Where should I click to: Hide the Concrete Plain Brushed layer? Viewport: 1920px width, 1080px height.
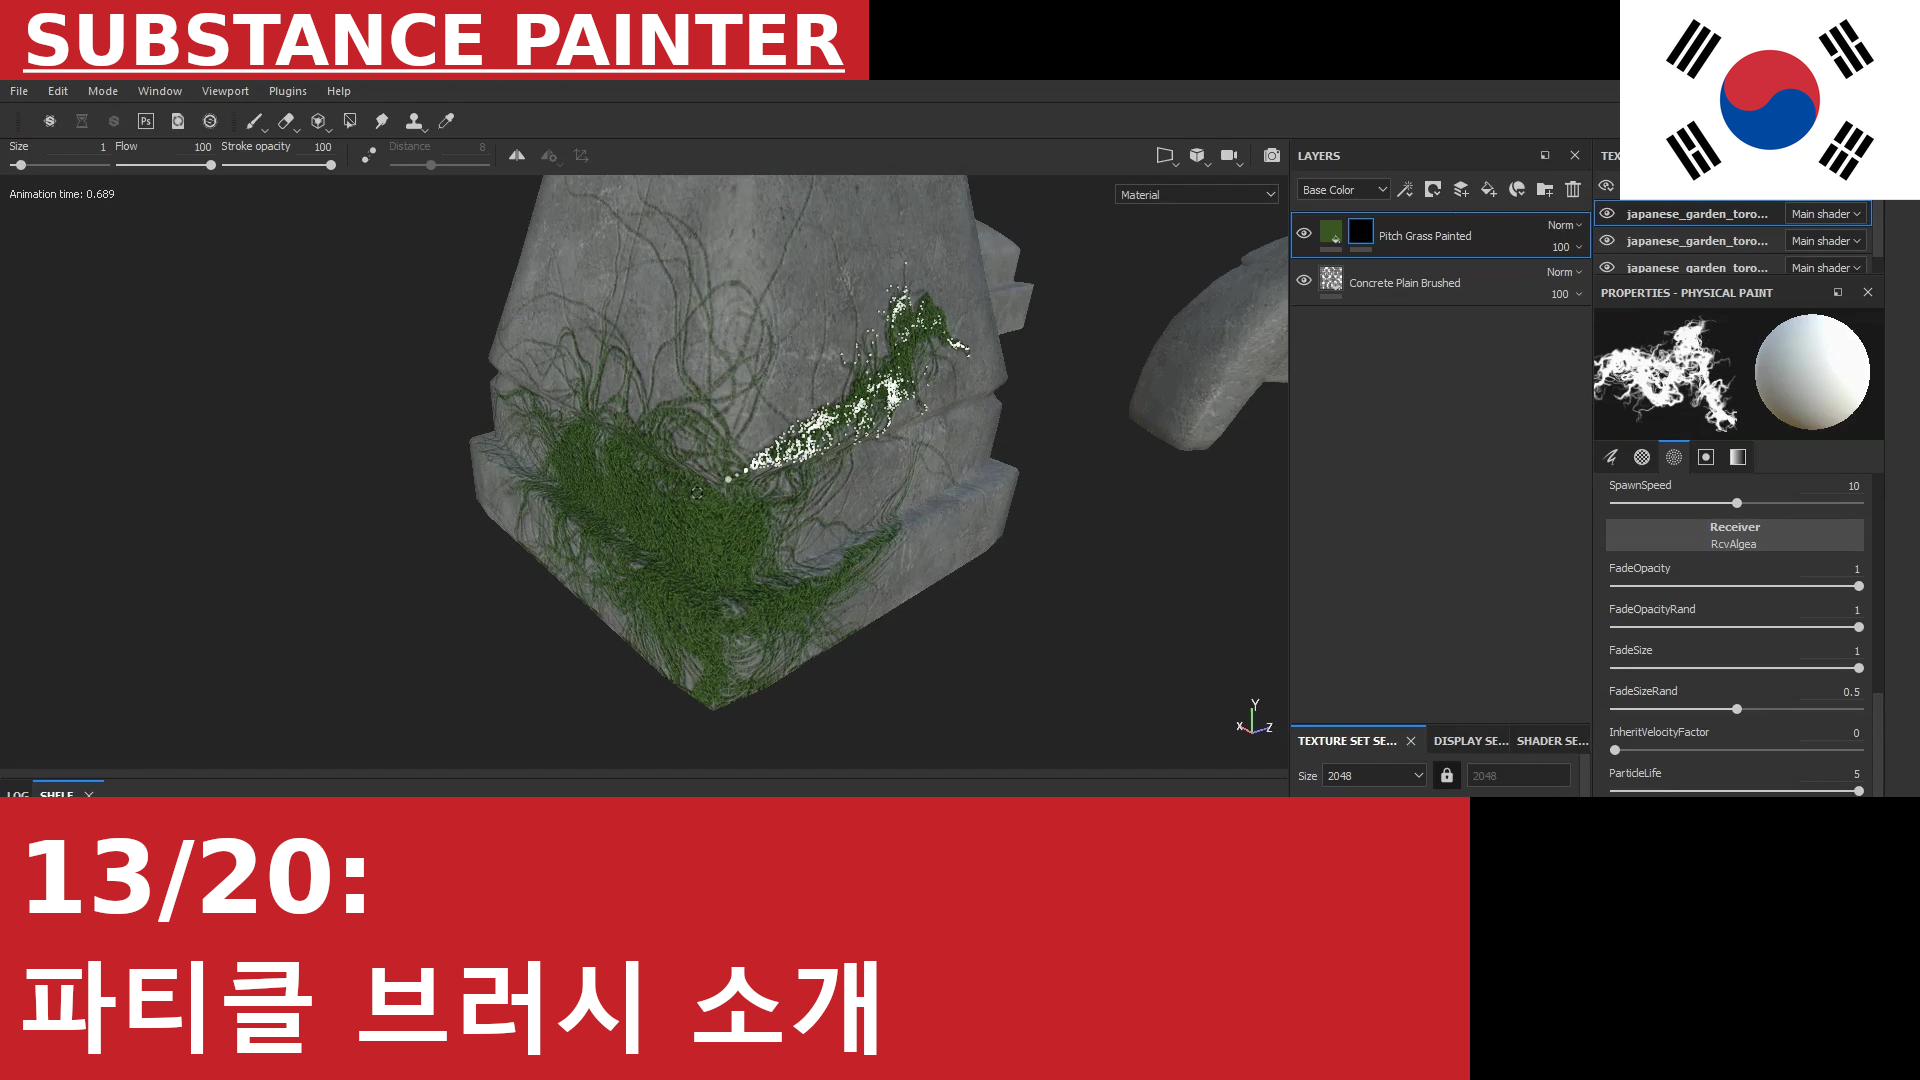[1304, 280]
